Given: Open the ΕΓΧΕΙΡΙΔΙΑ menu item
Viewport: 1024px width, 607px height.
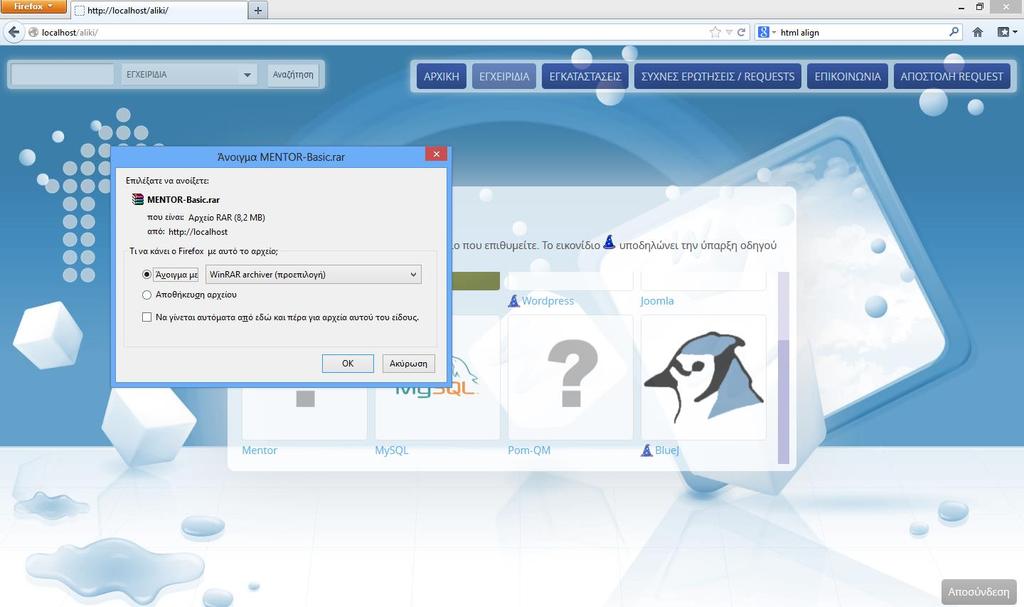Looking at the screenshot, I should click(504, 76).
